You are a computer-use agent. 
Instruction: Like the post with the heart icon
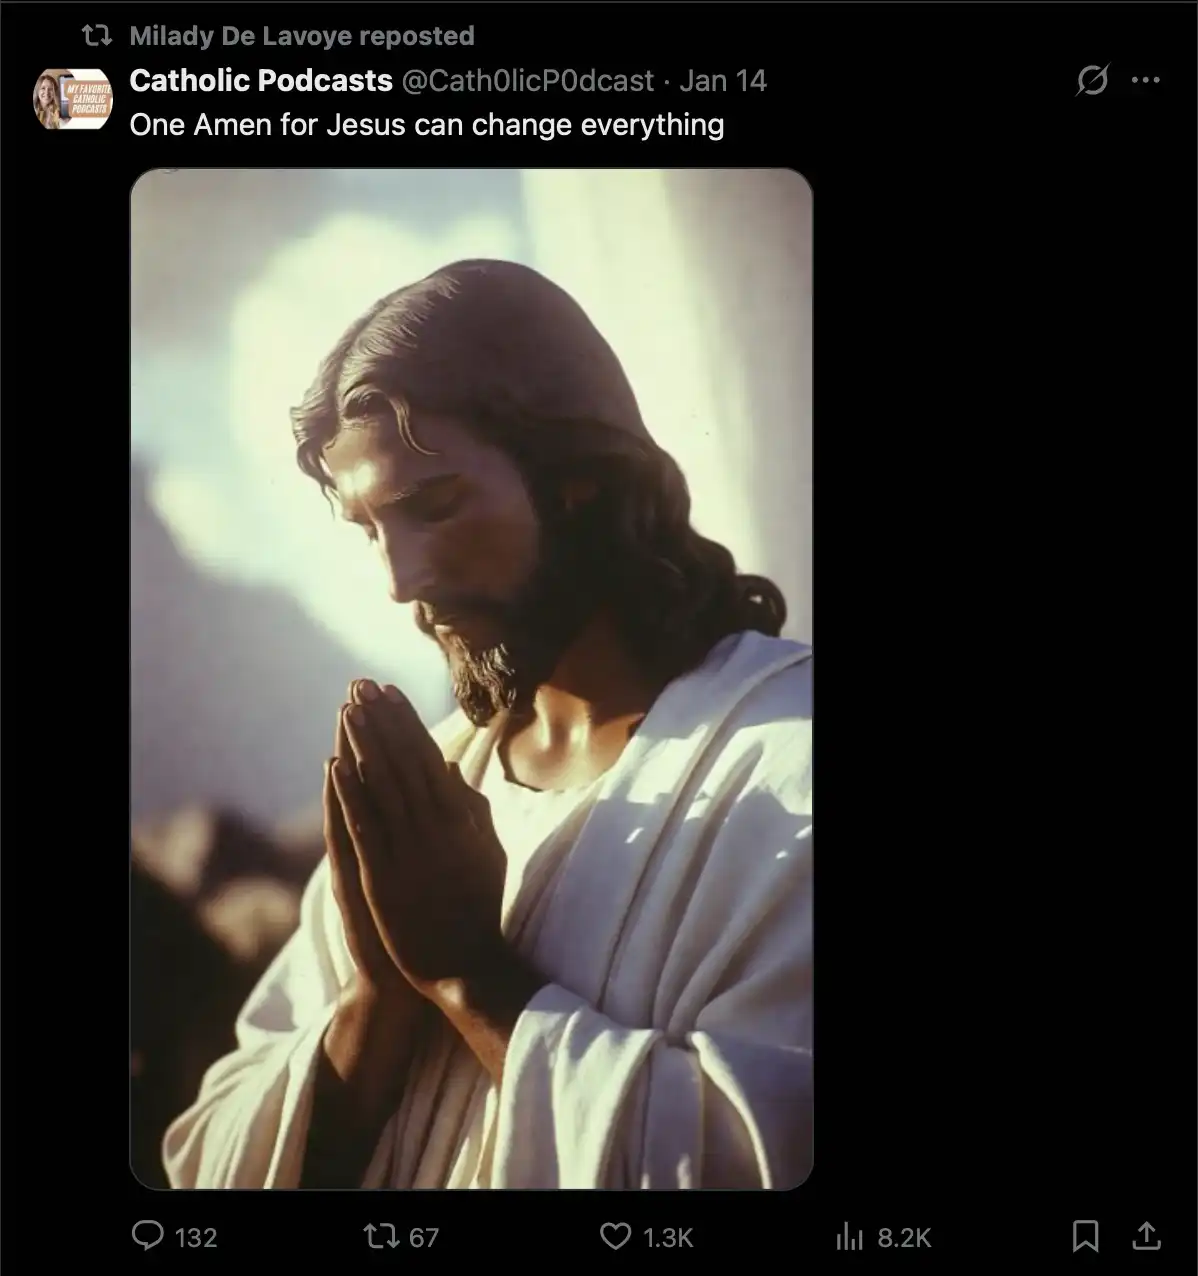(615, 1237)
